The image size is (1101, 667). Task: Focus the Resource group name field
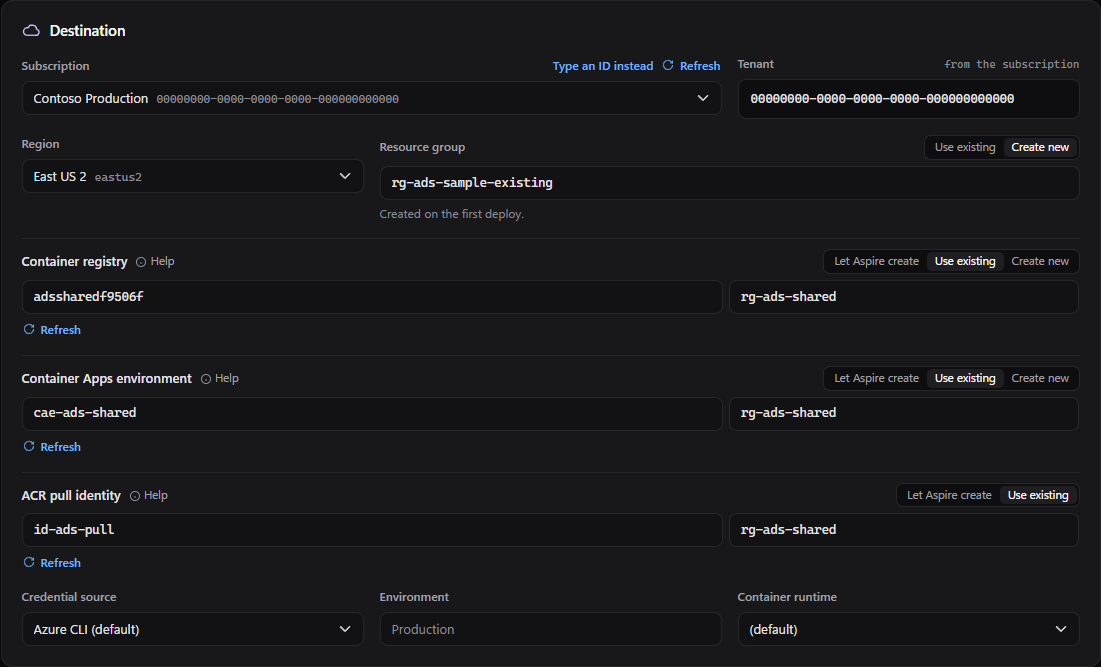(x=729, y=183)
